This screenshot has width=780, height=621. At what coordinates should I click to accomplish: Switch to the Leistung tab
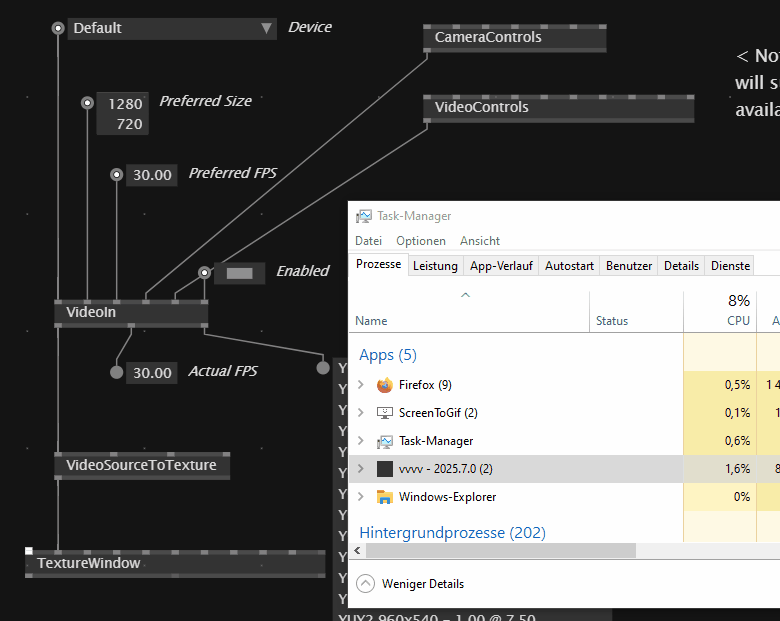click(435, 265)
